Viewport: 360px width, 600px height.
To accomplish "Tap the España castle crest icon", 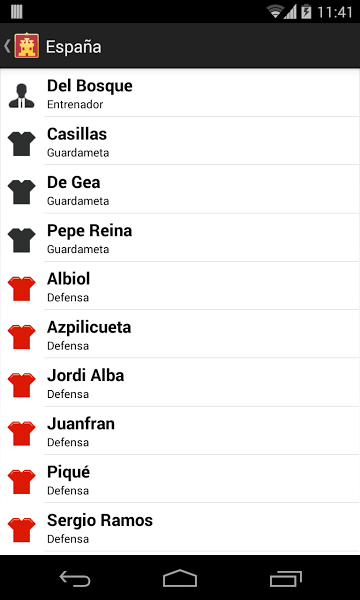I will pyautogui.click(x=26, y=46).
